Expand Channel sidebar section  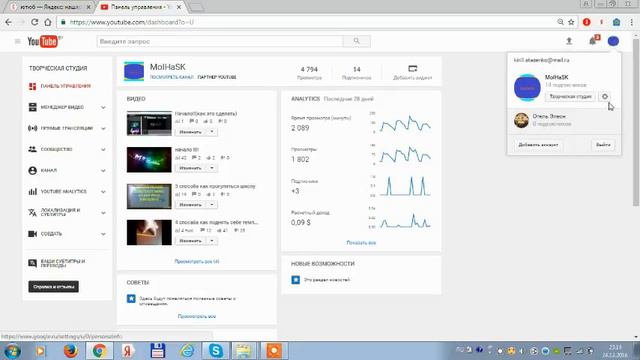click(x=103, y=171)
